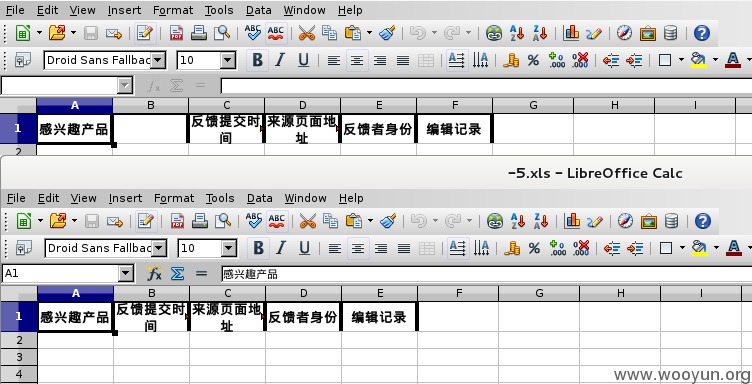Select column F header in lower sheet
The height and width of the screenshot is (384, 752).
pos(458,293)
